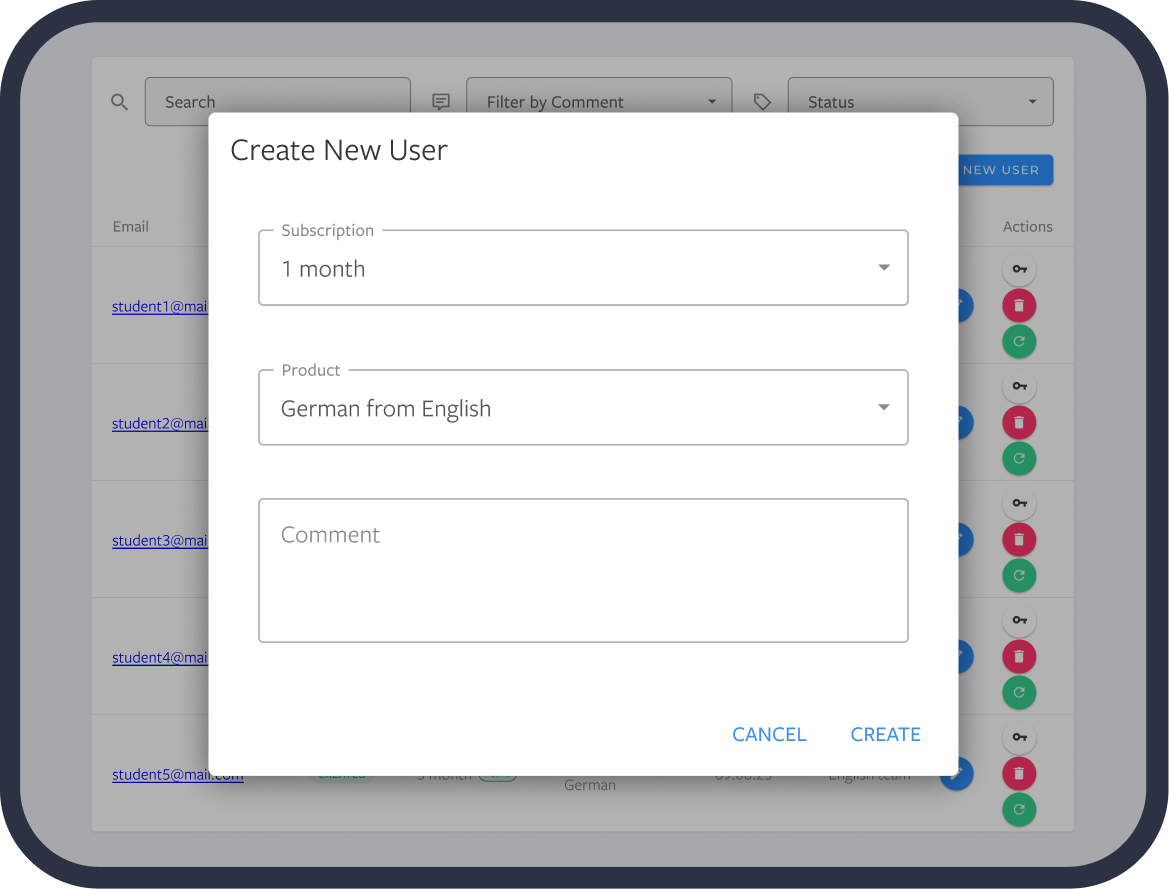Open the student1@mail.com email link
Screen dimensions: 1169x889
(160, 306)
